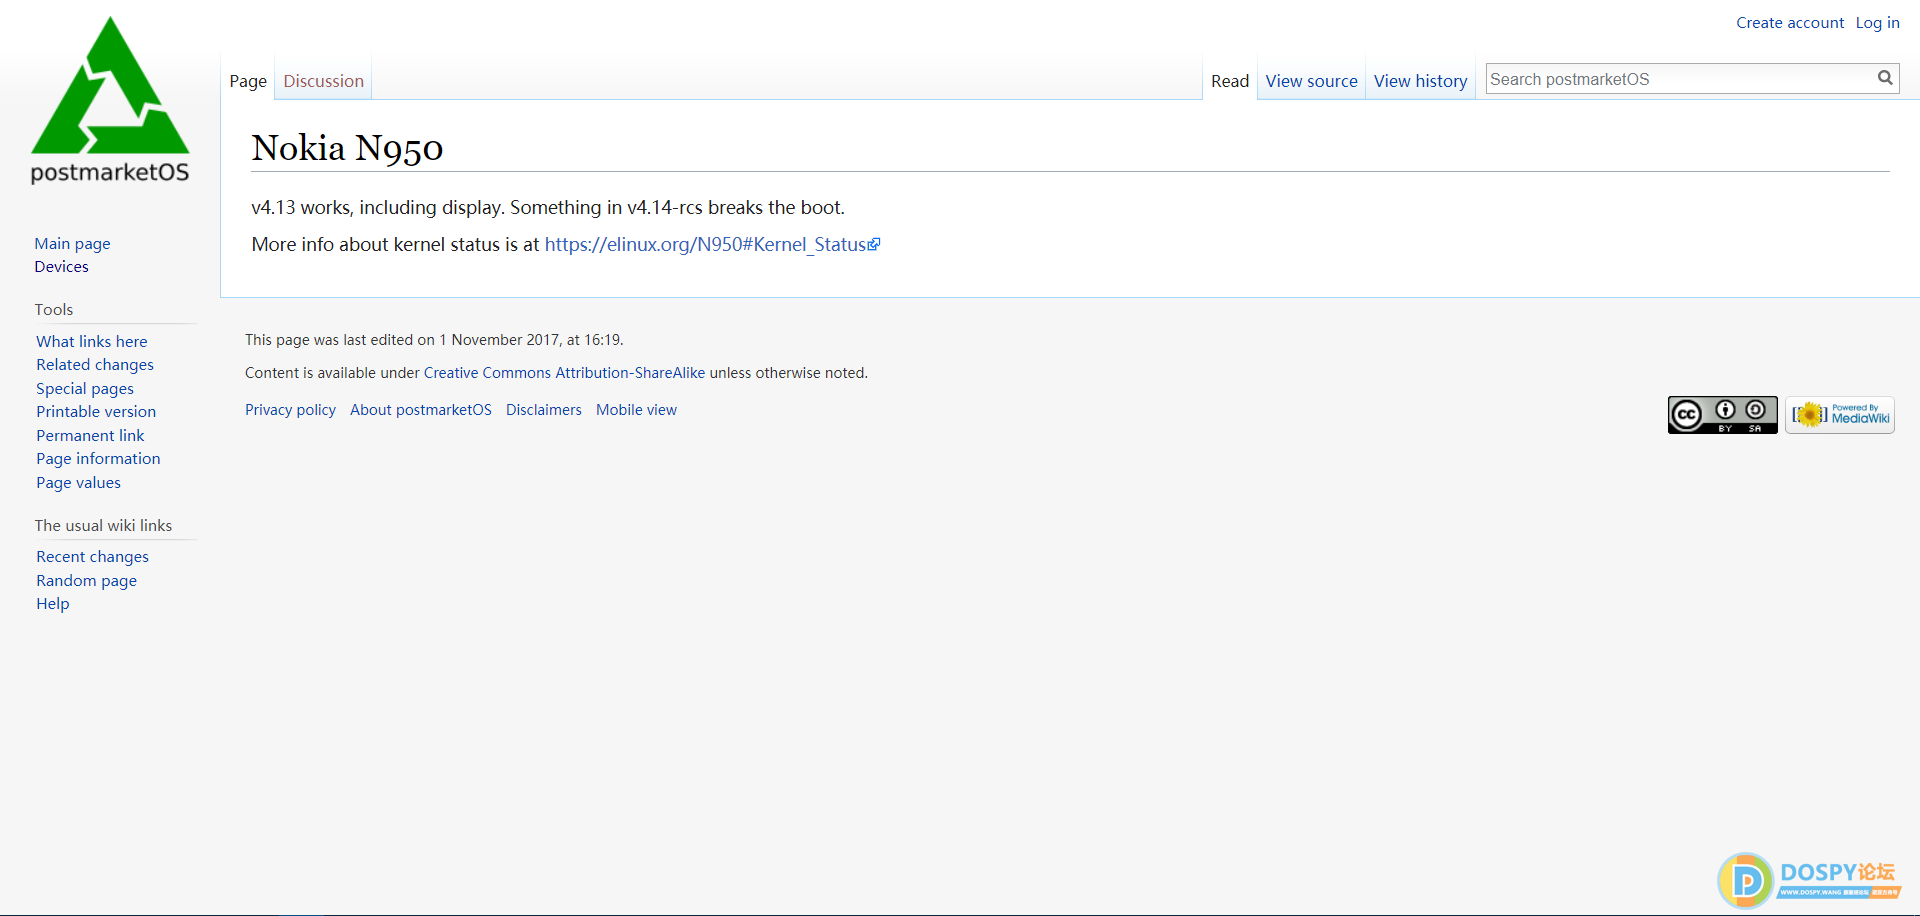The width and height of the screenshot is (1920, 916).
Task: Open Disclaimers link
Action: pyautogui.click(x=544, y=410)
